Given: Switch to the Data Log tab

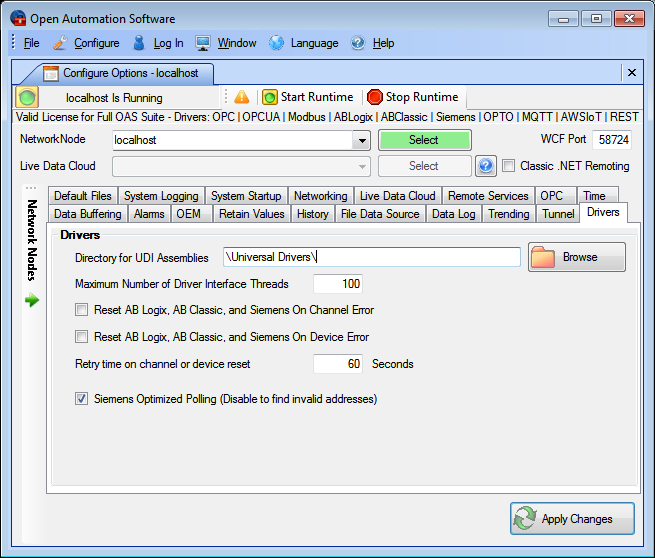Looking at the screenshot, I should coord(454,213).
